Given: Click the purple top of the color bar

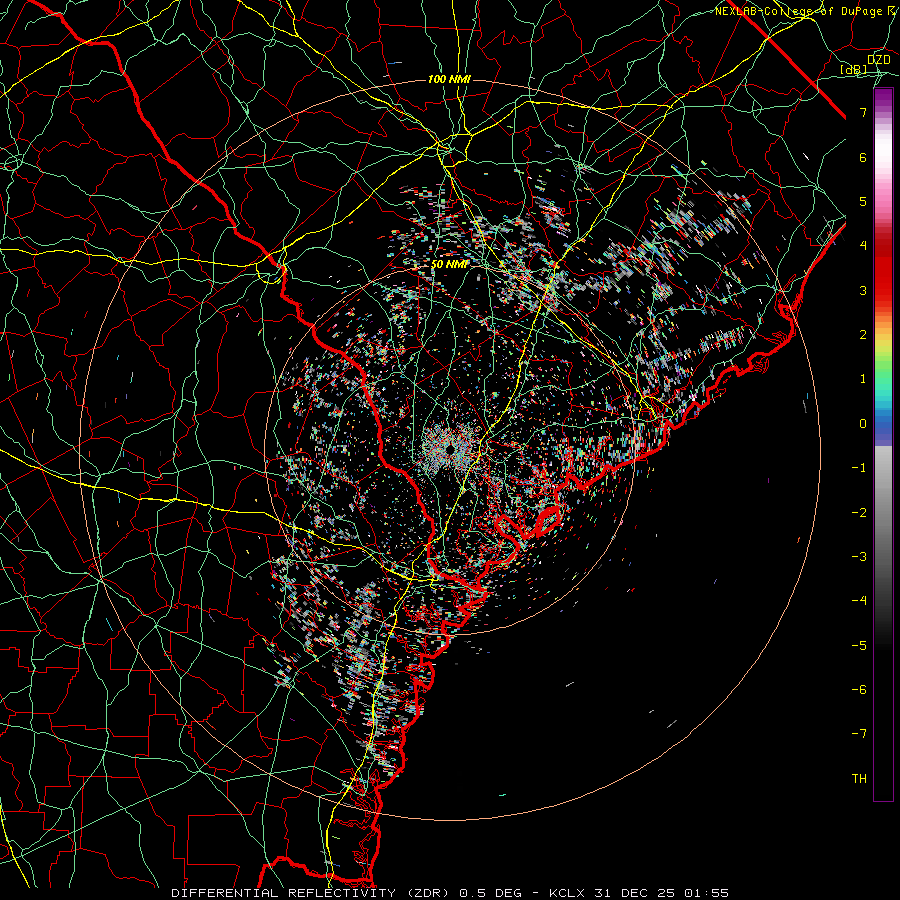Looking at the screenshot, I should [x=883, y=98].
